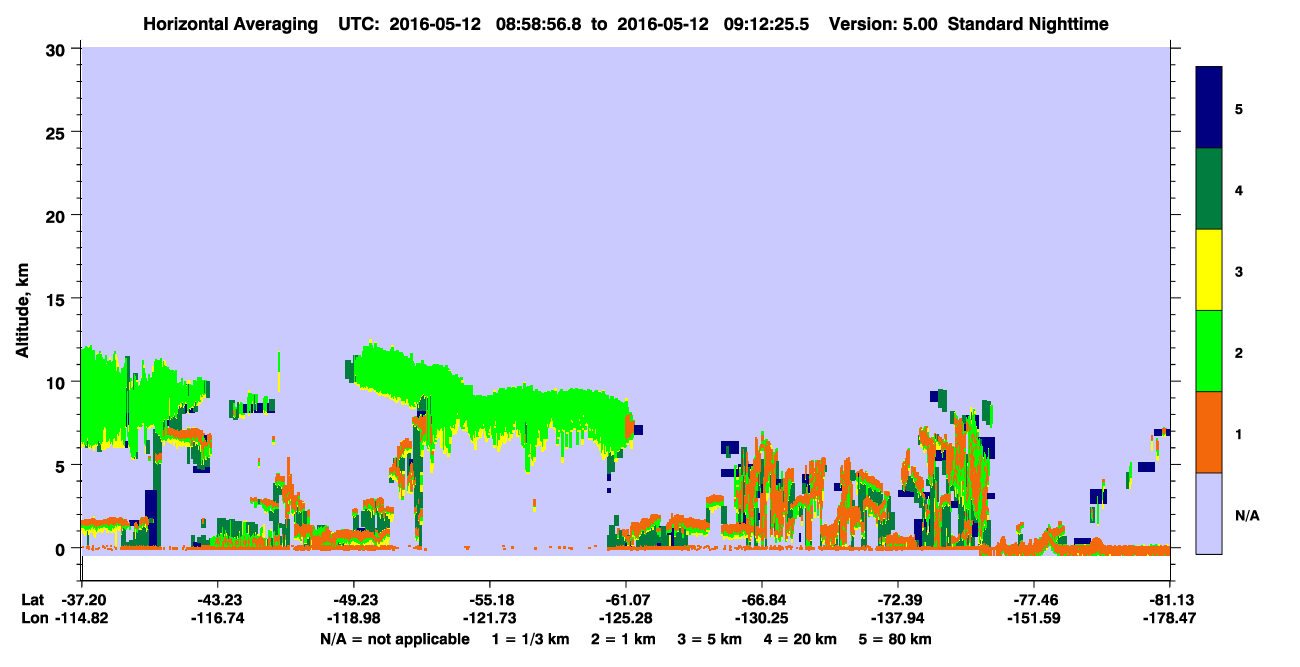The height and width of the screenshot is (667, 1300).
Task: Click the longitude value -178.47
Action: pyautogui.click(x=1170, y=618)
